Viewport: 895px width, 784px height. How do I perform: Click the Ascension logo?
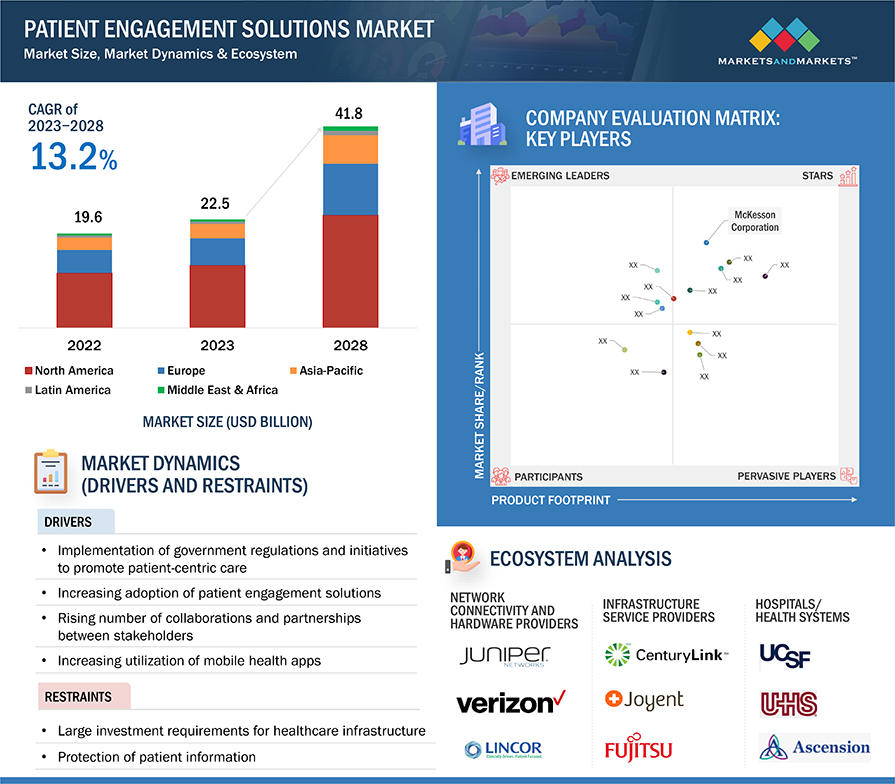(x=814, y=747)
